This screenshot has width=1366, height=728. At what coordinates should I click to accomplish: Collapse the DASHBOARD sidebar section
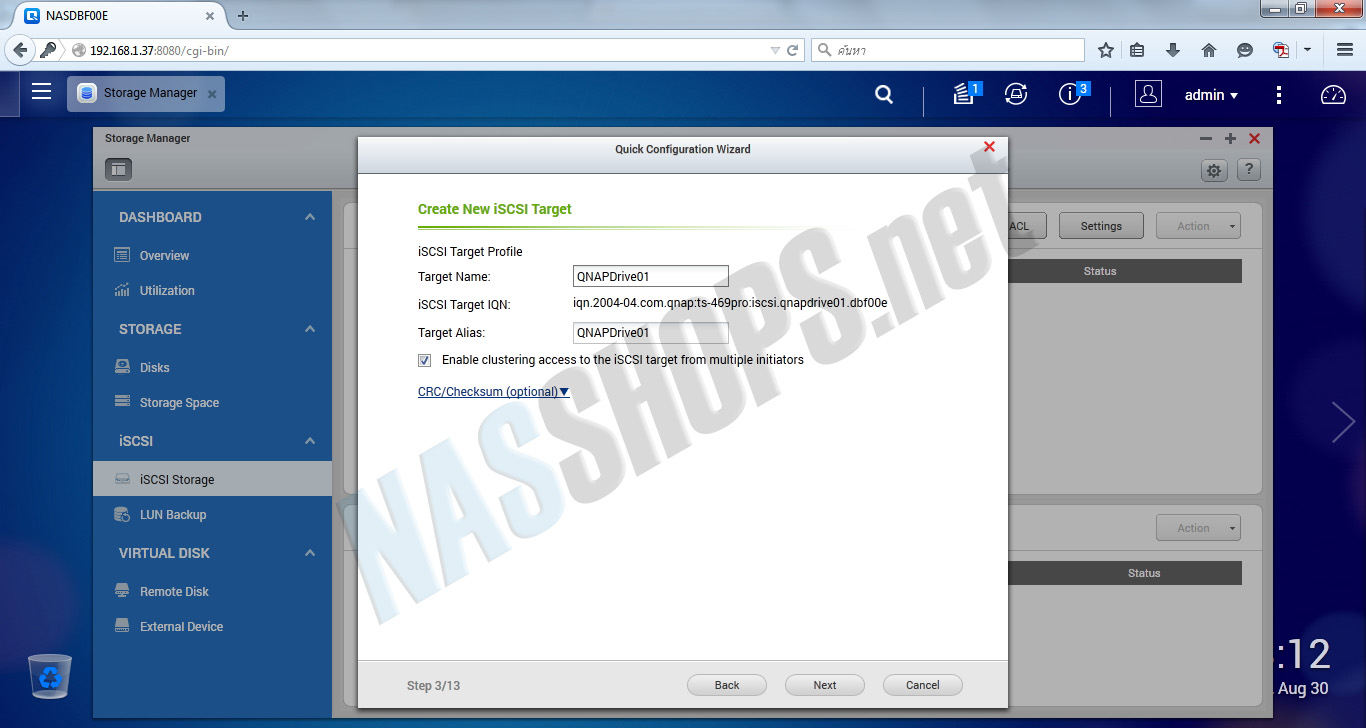click(x=310, y=217)
